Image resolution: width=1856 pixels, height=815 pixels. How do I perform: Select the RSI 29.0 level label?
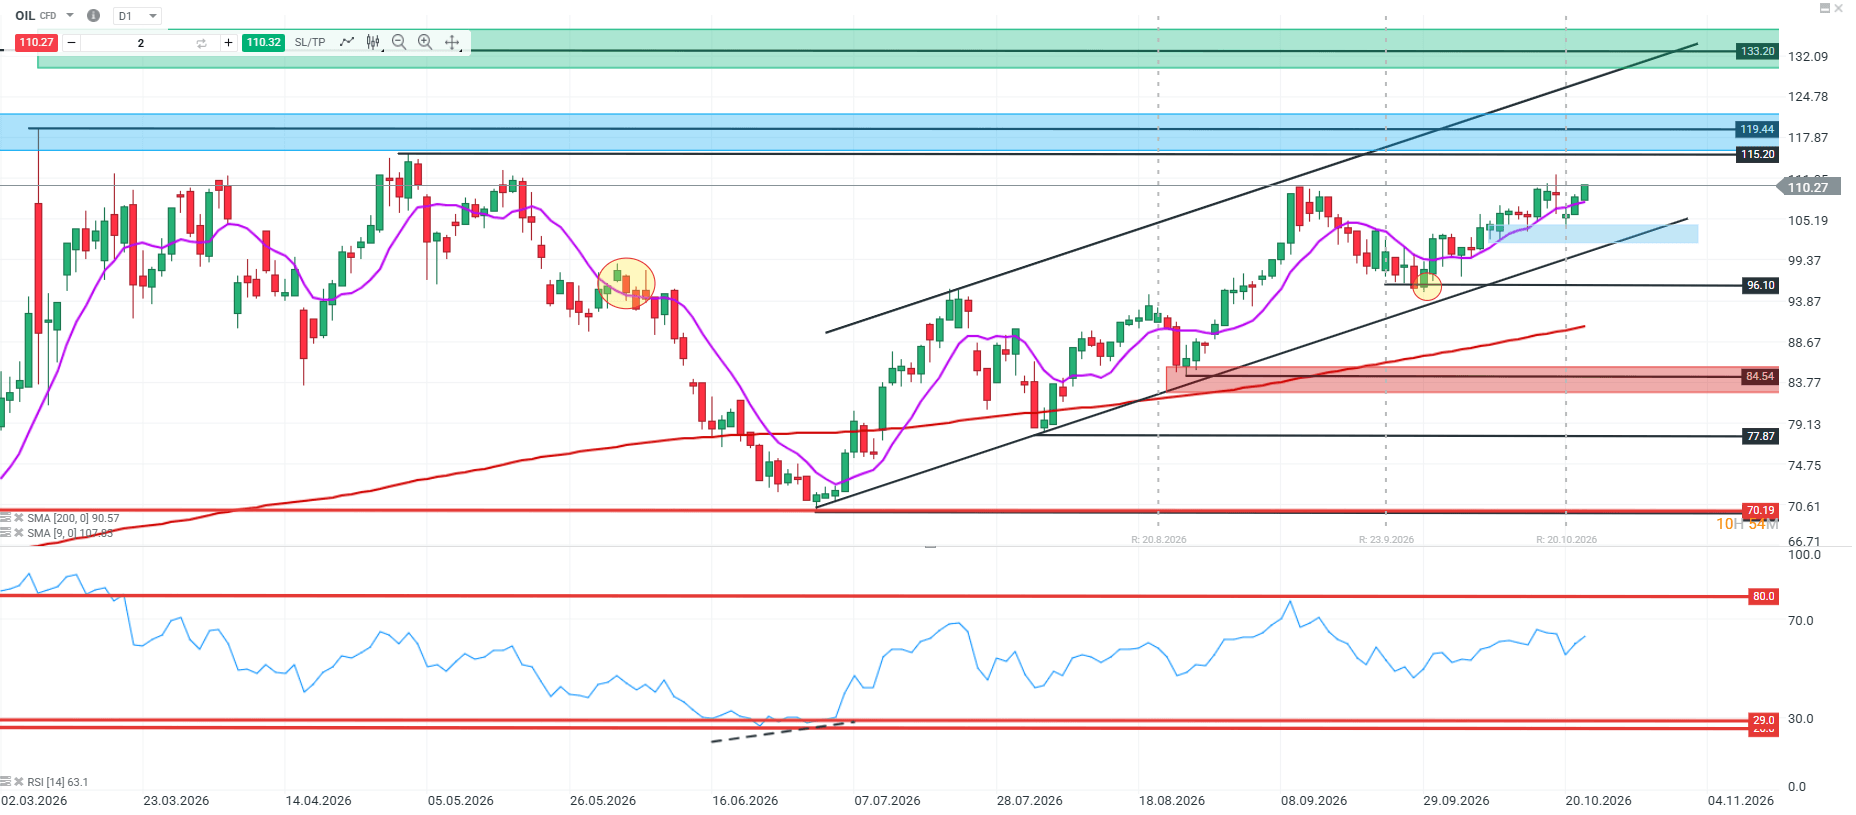(1763, 720)
